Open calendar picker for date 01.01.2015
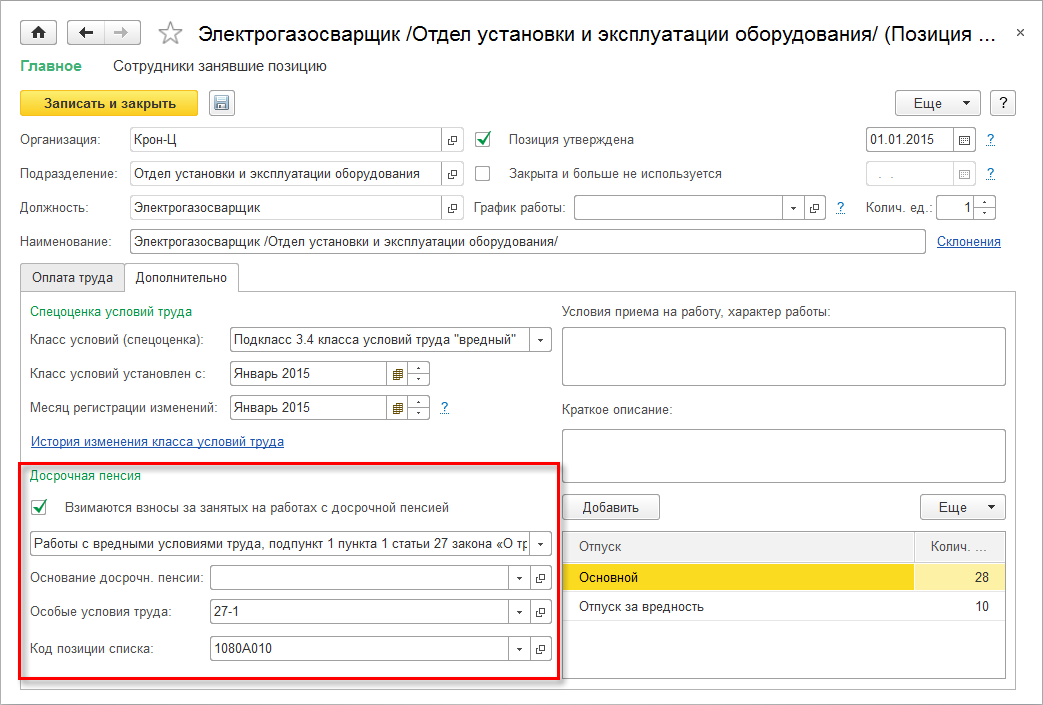Image resolution: width=1043 pixels, height=705 pixels. click(964, 140)
